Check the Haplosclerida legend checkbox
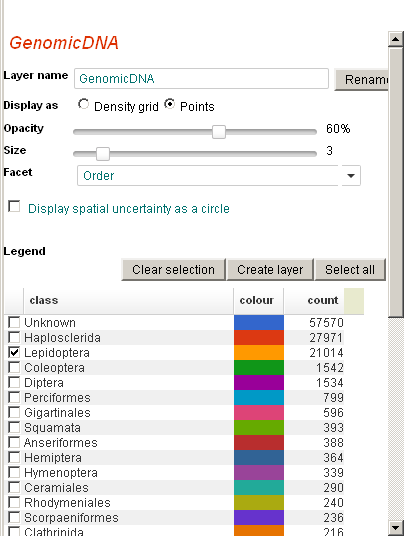The width and height of the screenshot is (404, 536). tap(14, 337)
